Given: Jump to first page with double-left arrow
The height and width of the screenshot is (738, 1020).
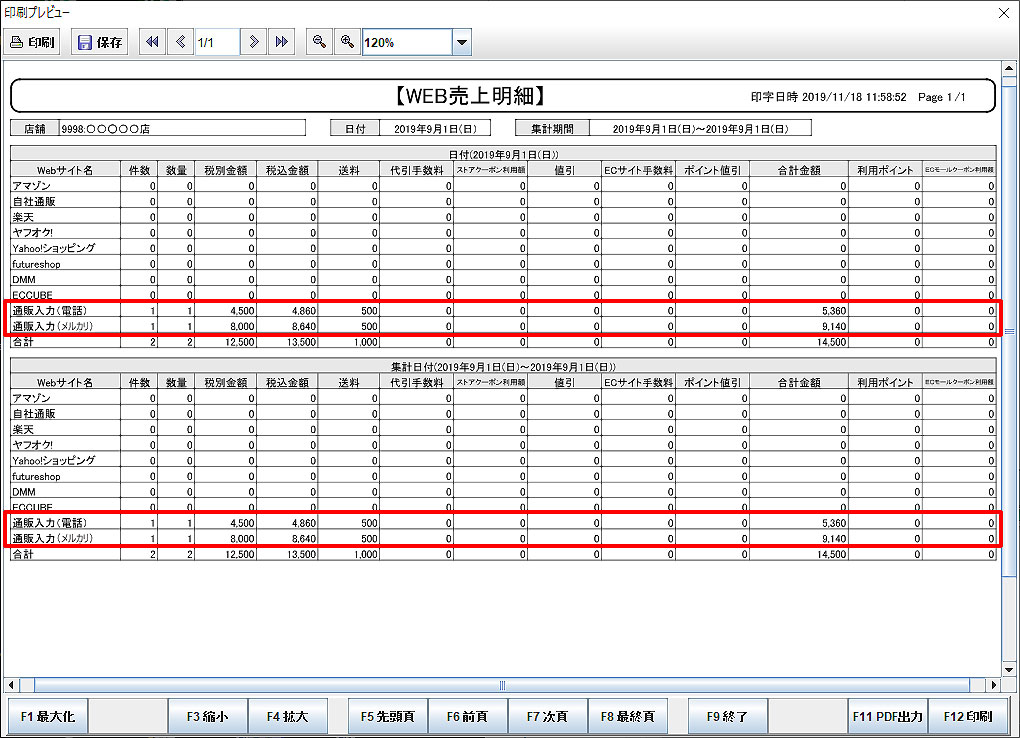Looking at the screenshot, I should pyautogui.click(x=152, y=42).
